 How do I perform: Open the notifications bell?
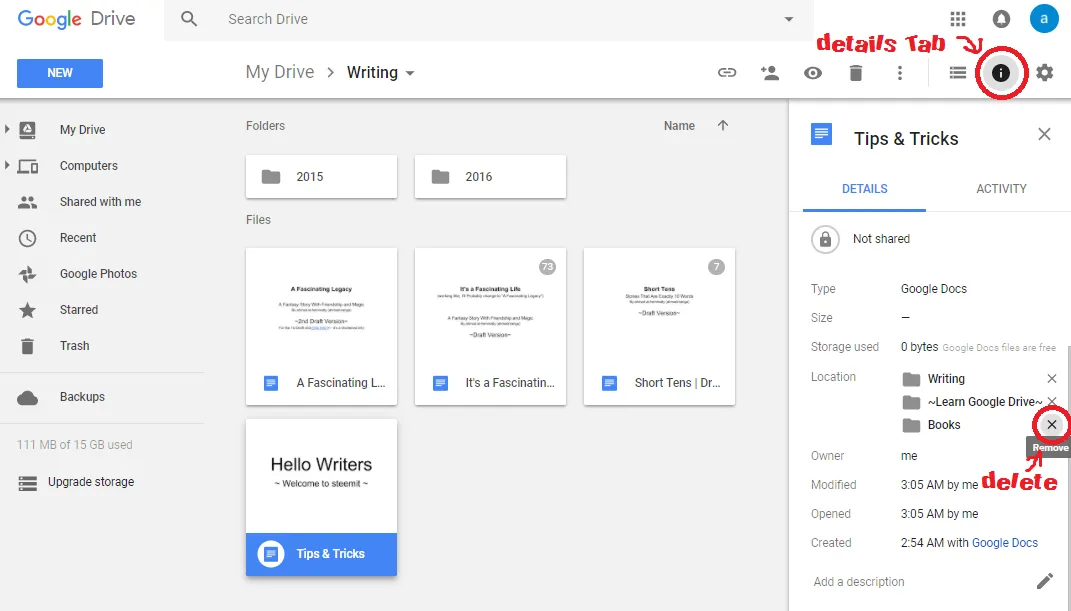[x=1001, y=18]
